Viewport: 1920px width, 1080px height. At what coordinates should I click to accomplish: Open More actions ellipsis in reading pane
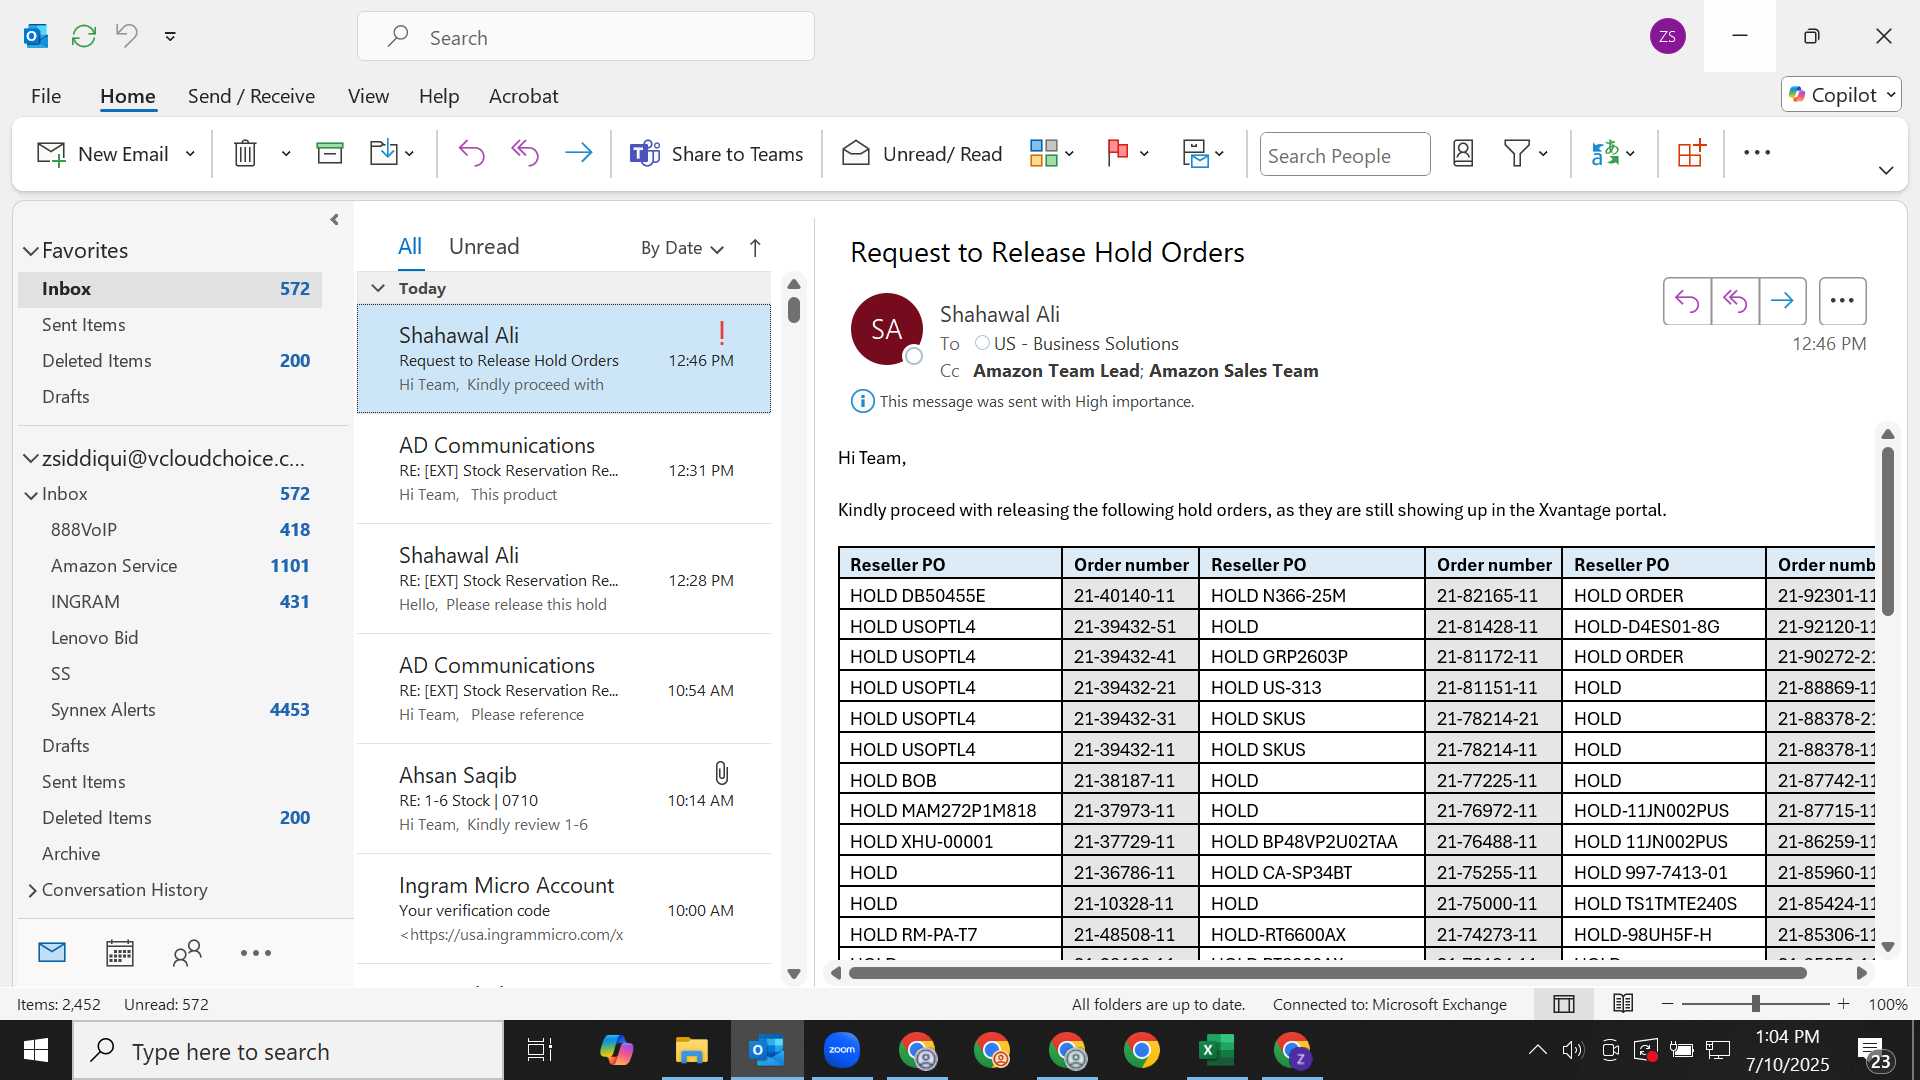1842,301
